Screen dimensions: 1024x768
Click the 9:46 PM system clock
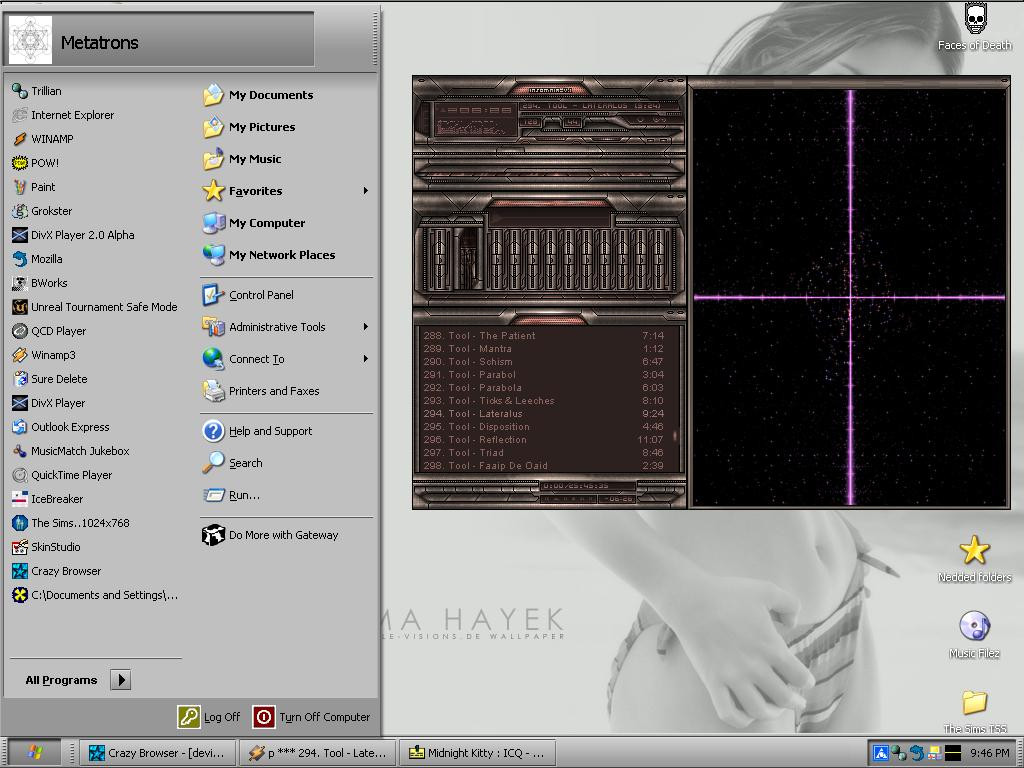tap(989, 753)
